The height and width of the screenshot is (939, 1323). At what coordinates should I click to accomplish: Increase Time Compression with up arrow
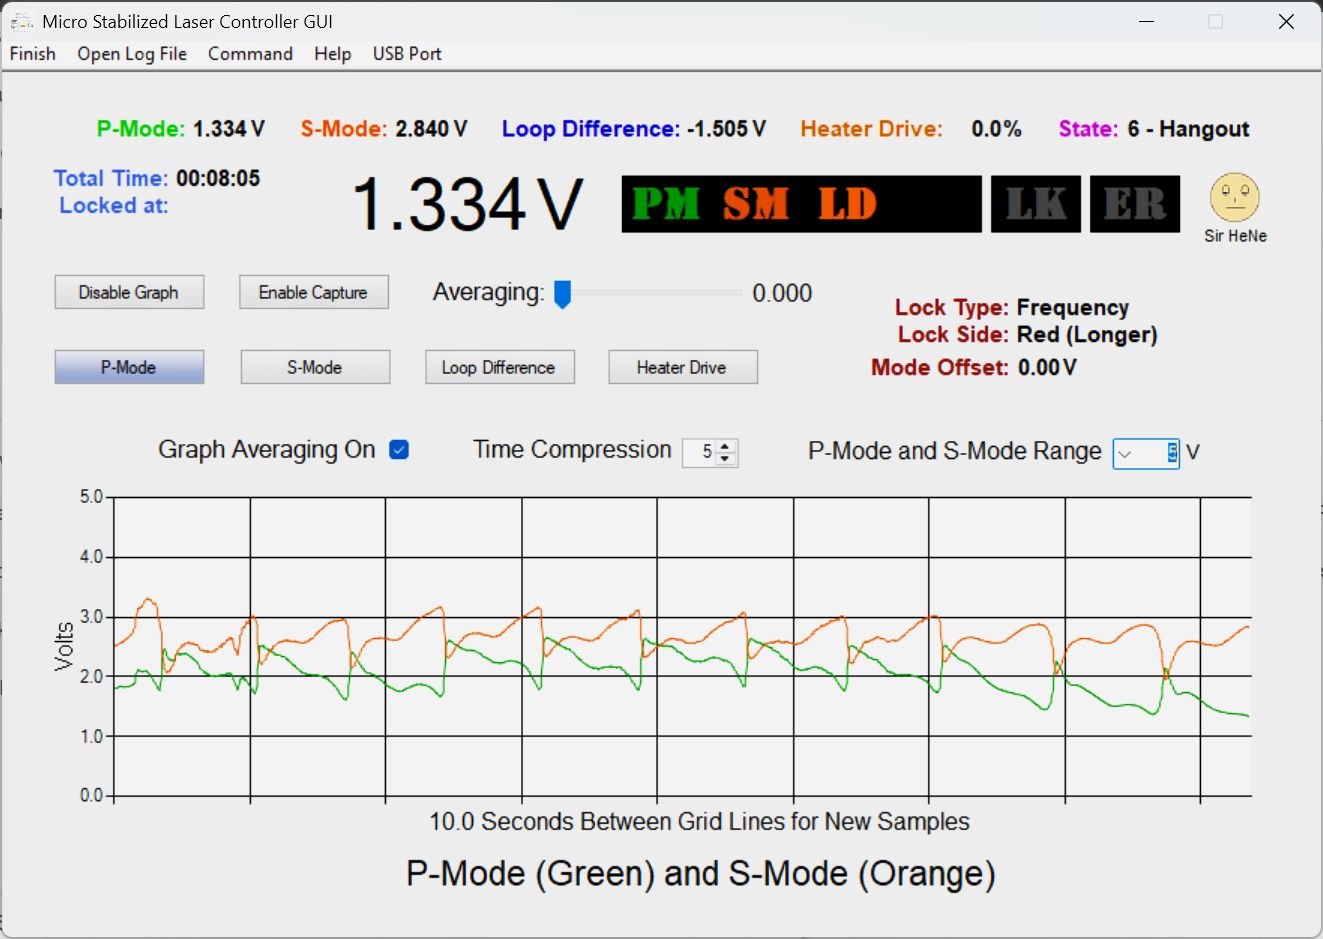point(726,446)
